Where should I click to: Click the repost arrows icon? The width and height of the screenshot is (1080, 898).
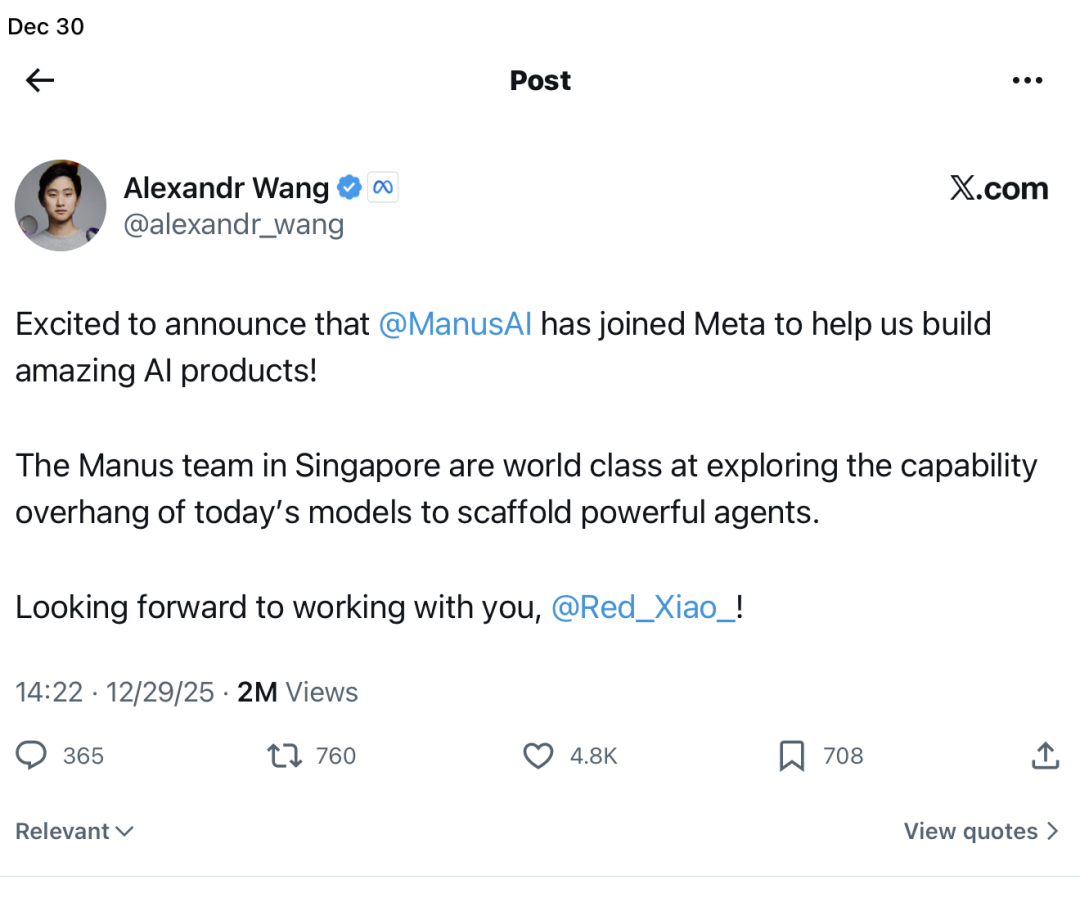(x=285, y=756)
